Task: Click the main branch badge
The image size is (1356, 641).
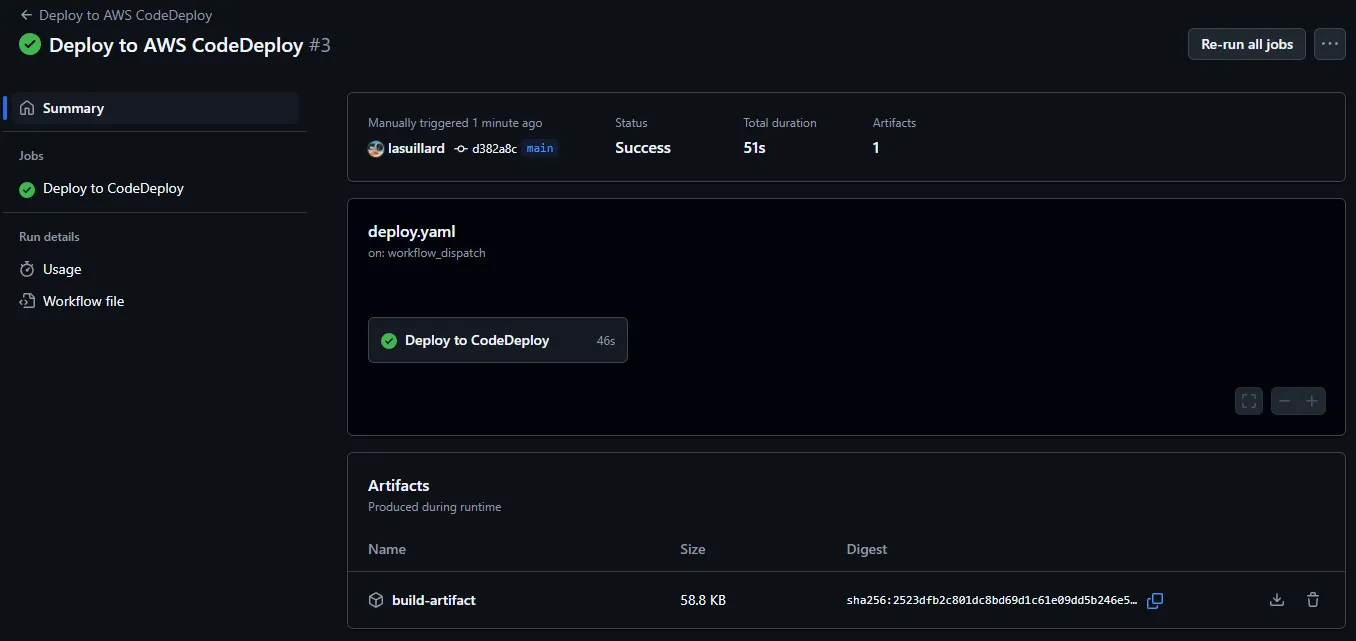Action: (539, 148)
